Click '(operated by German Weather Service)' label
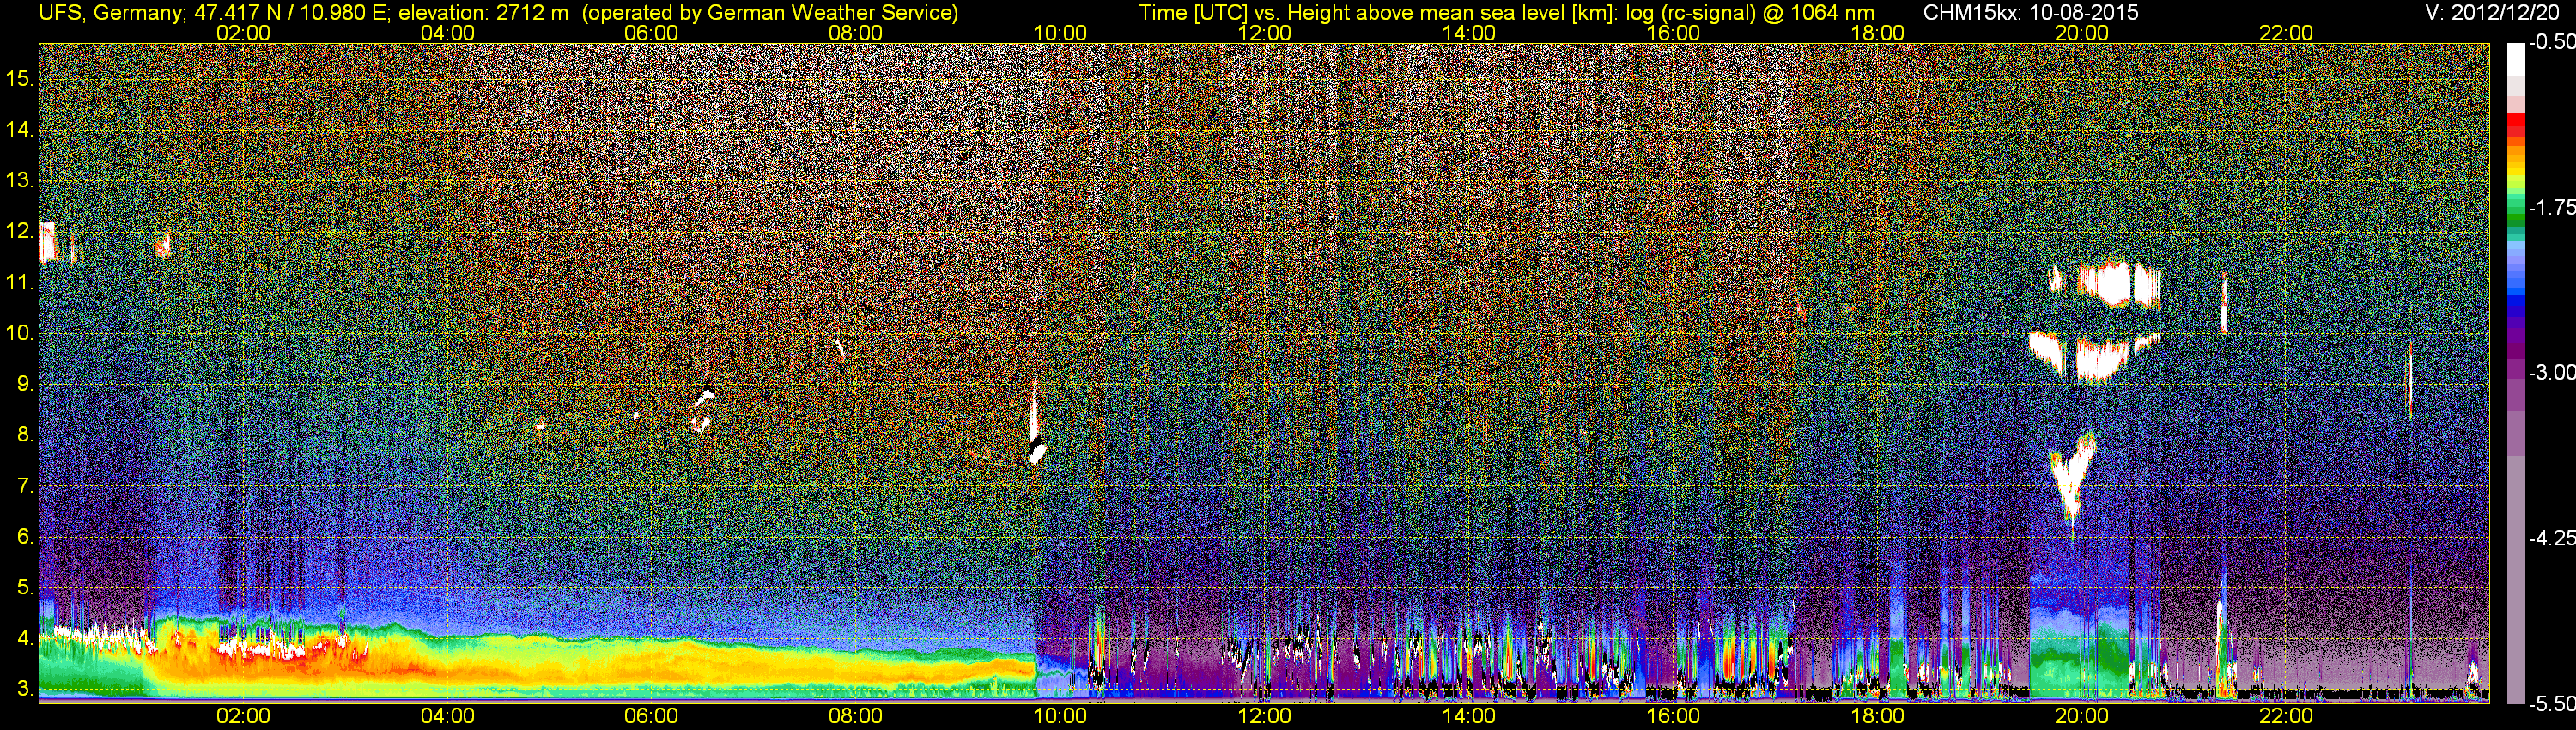 (x=770, y=13)
